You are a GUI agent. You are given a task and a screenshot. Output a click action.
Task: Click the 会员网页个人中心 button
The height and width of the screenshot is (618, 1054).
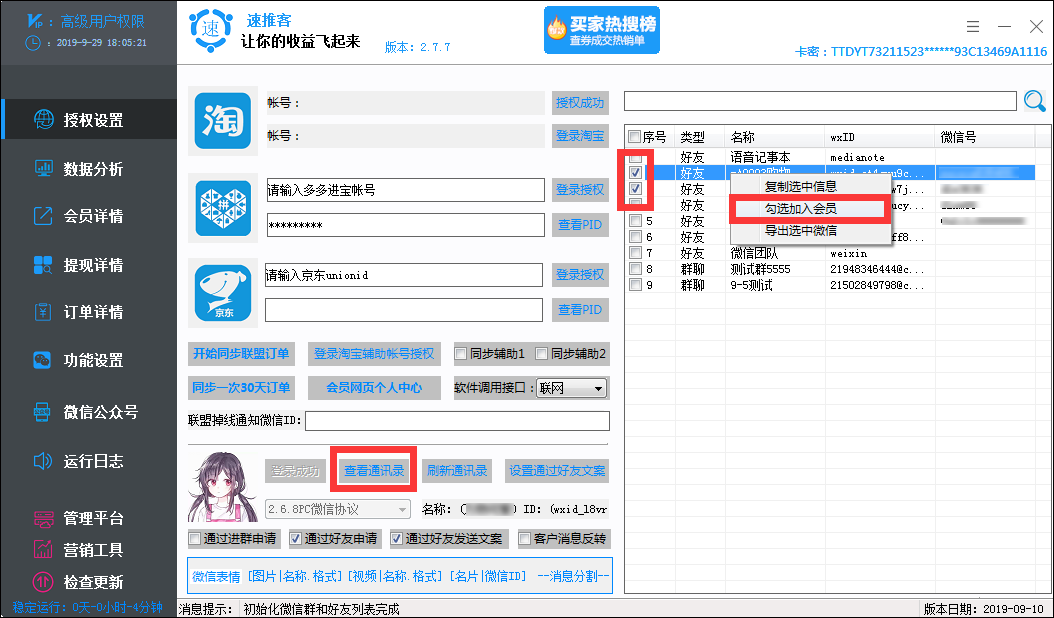click(x=374, y=387)
